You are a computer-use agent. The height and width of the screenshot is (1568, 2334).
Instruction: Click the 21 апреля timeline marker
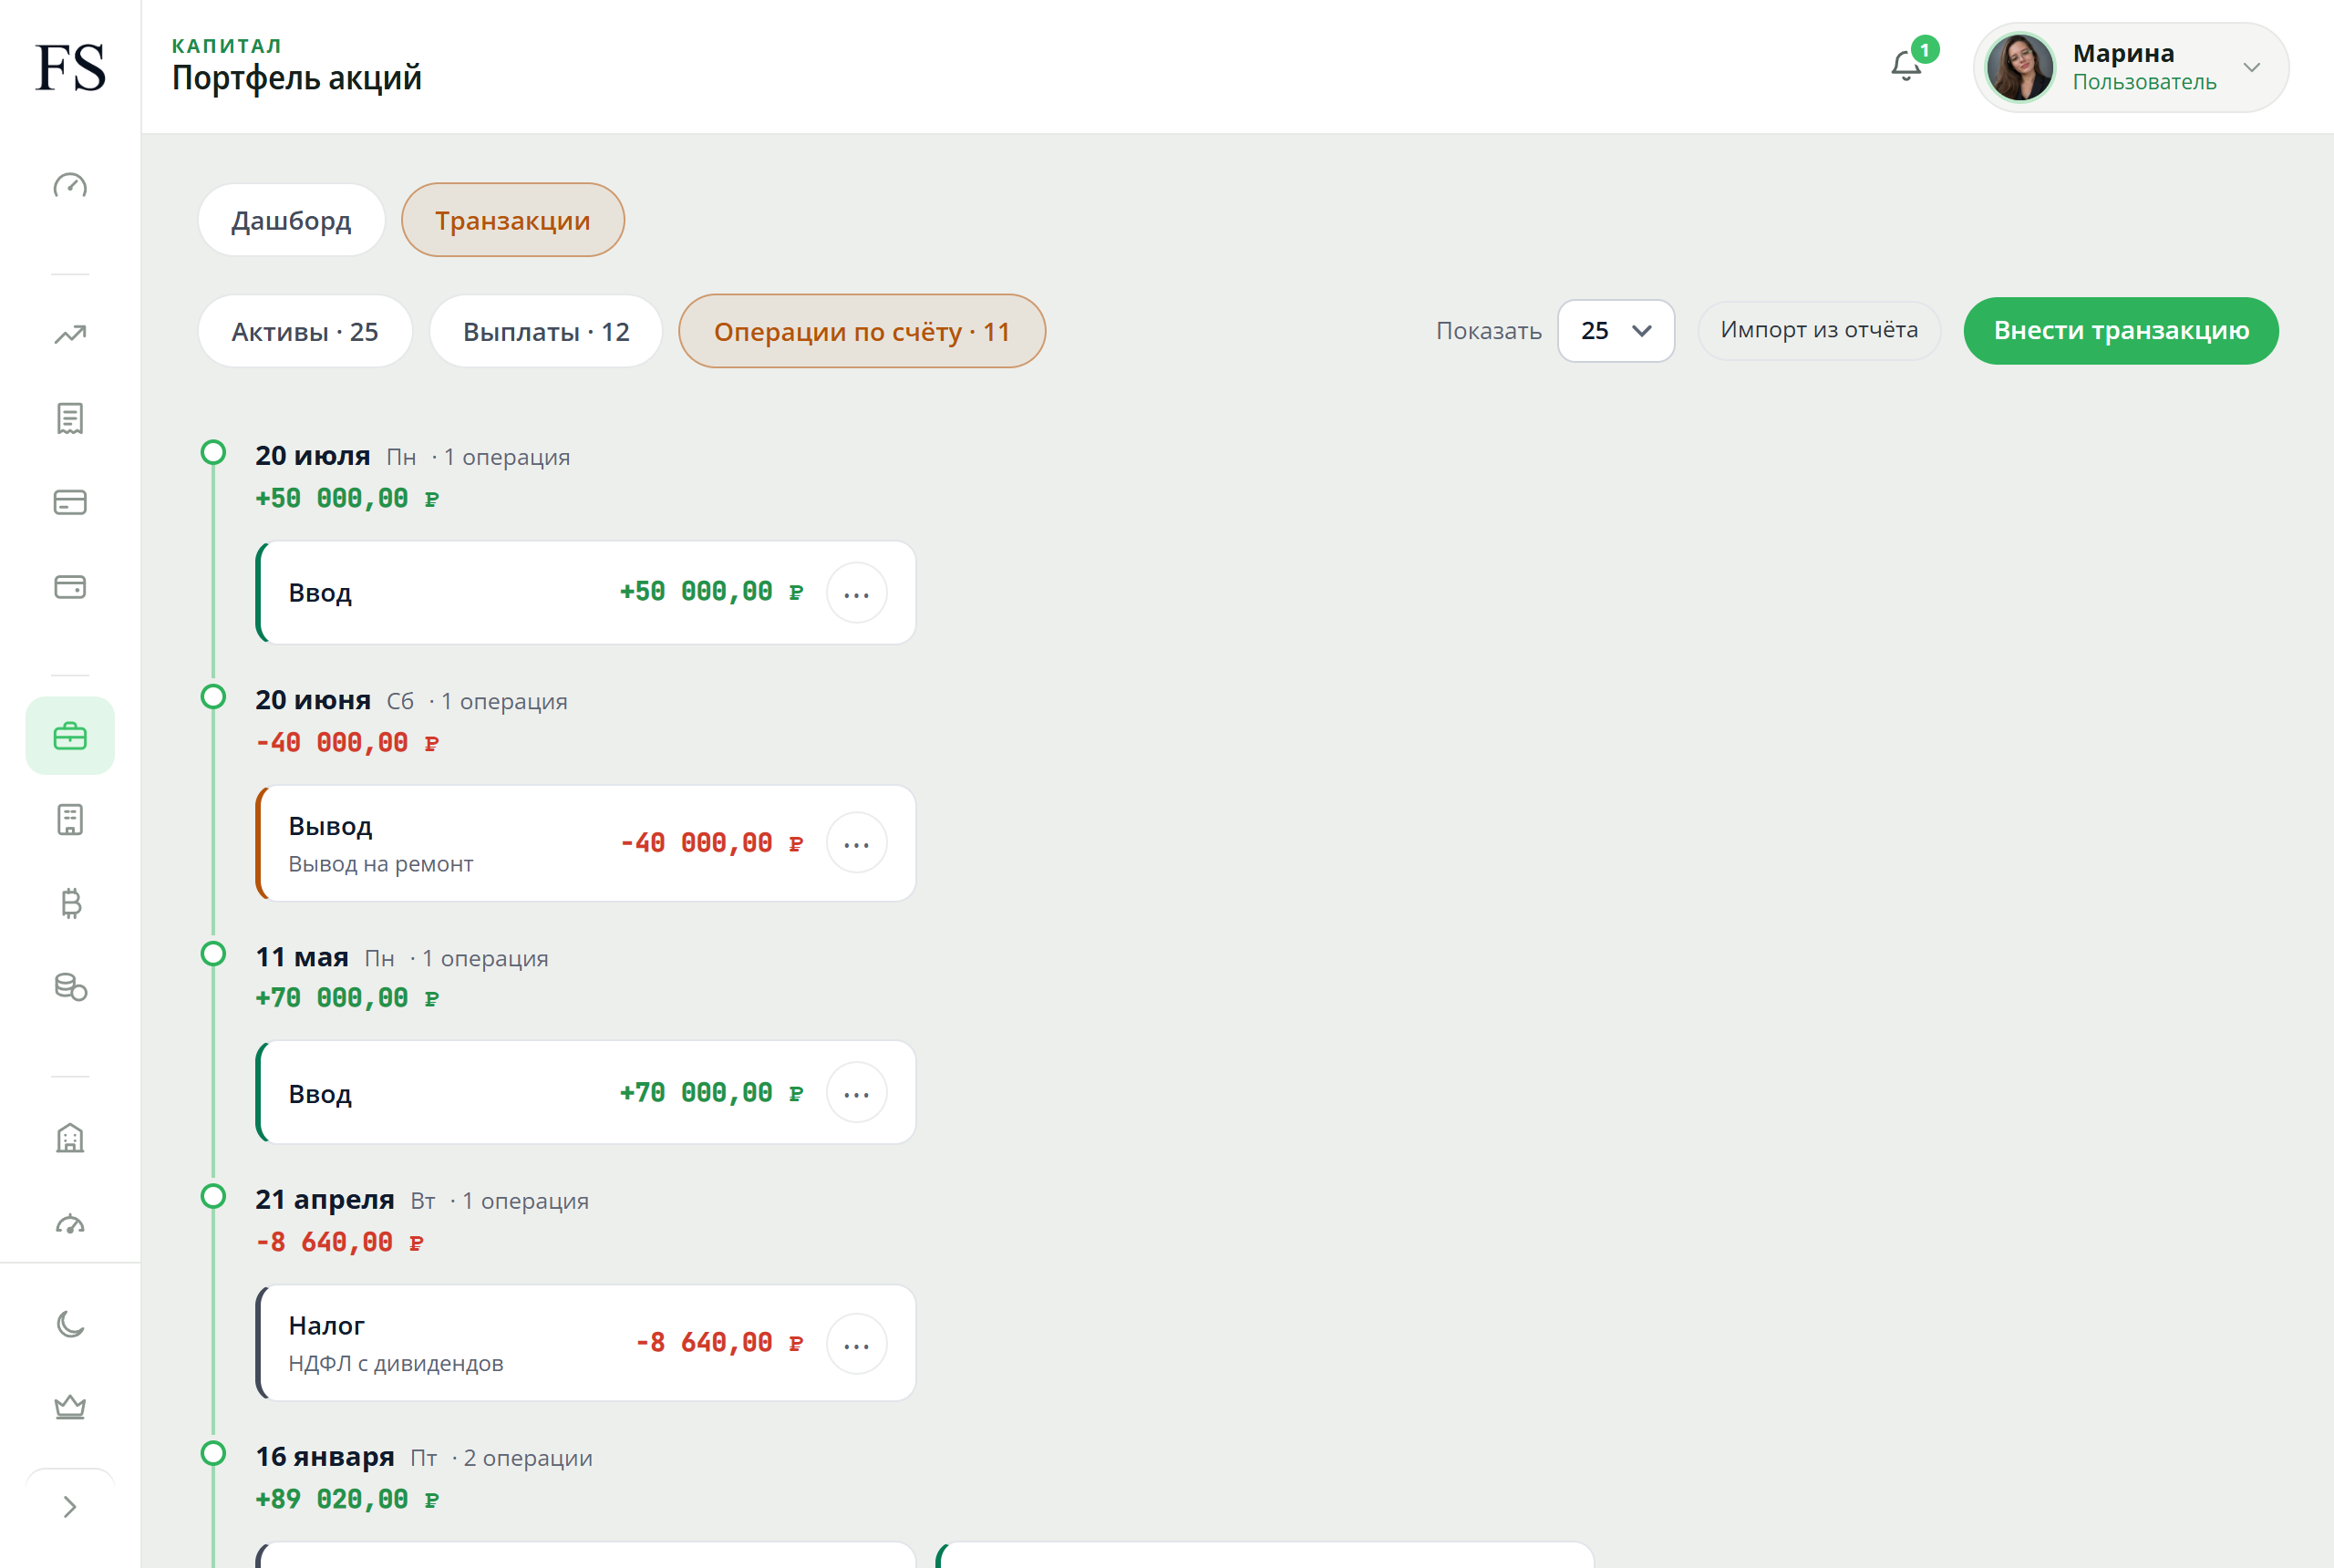click(213, 1197)
